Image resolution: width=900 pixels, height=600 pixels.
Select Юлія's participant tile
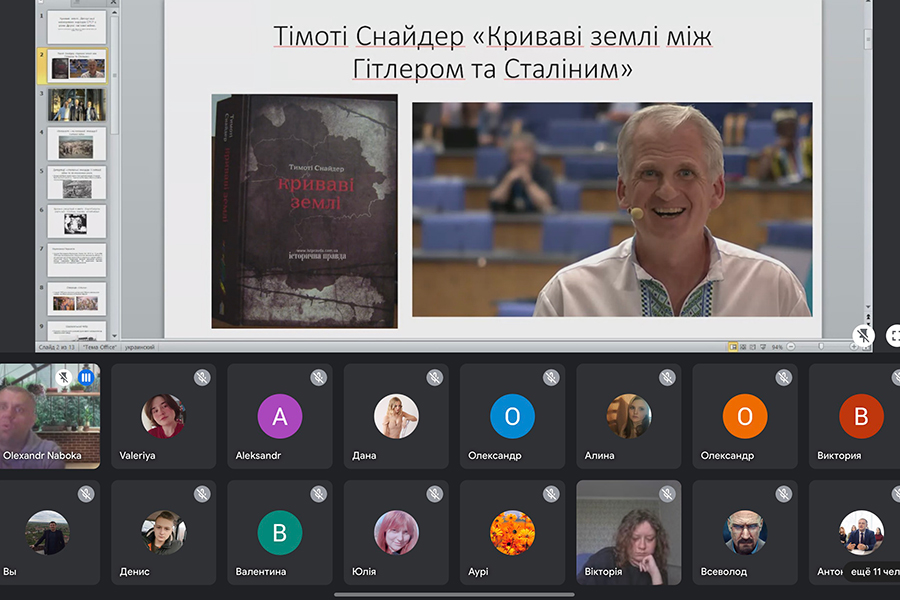click(396, 532)
